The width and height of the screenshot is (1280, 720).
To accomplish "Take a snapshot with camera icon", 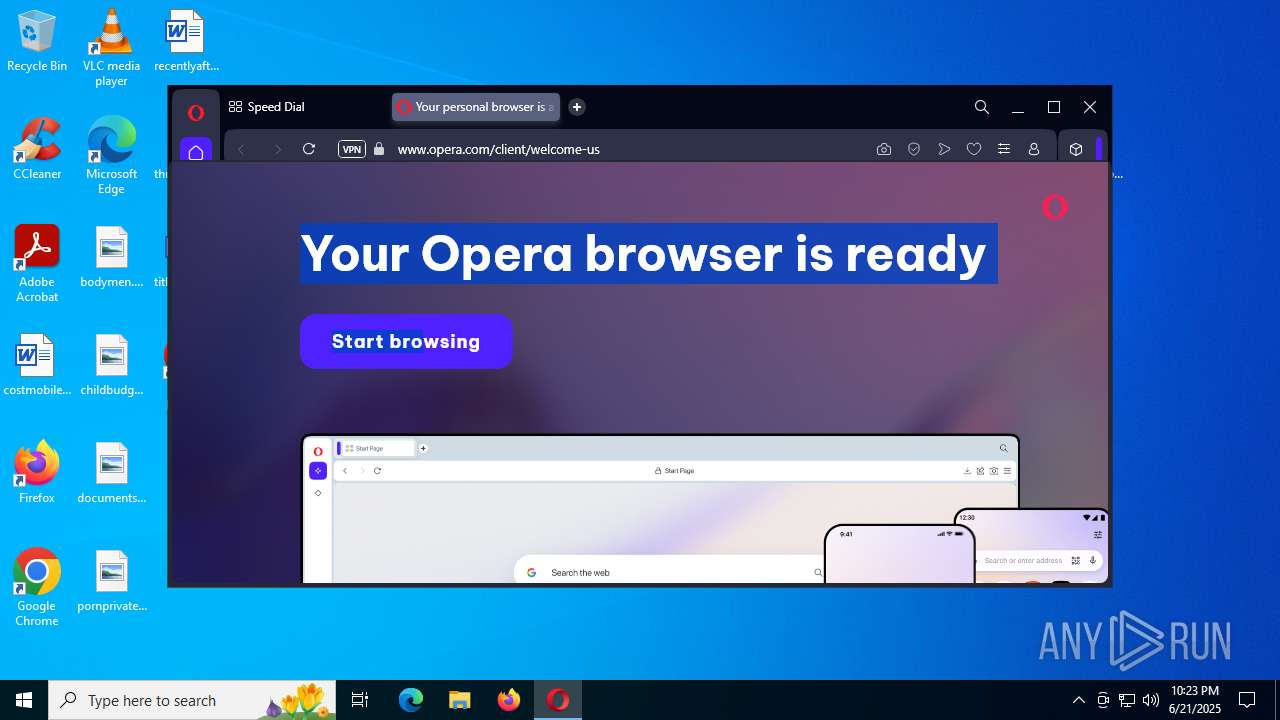I will (884, 149).
